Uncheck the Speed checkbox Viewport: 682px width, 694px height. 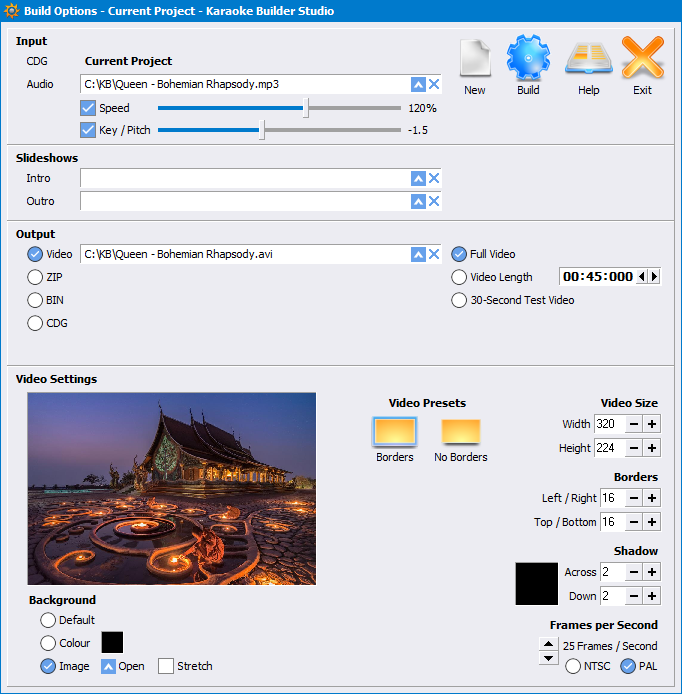(x=88, y=108)
